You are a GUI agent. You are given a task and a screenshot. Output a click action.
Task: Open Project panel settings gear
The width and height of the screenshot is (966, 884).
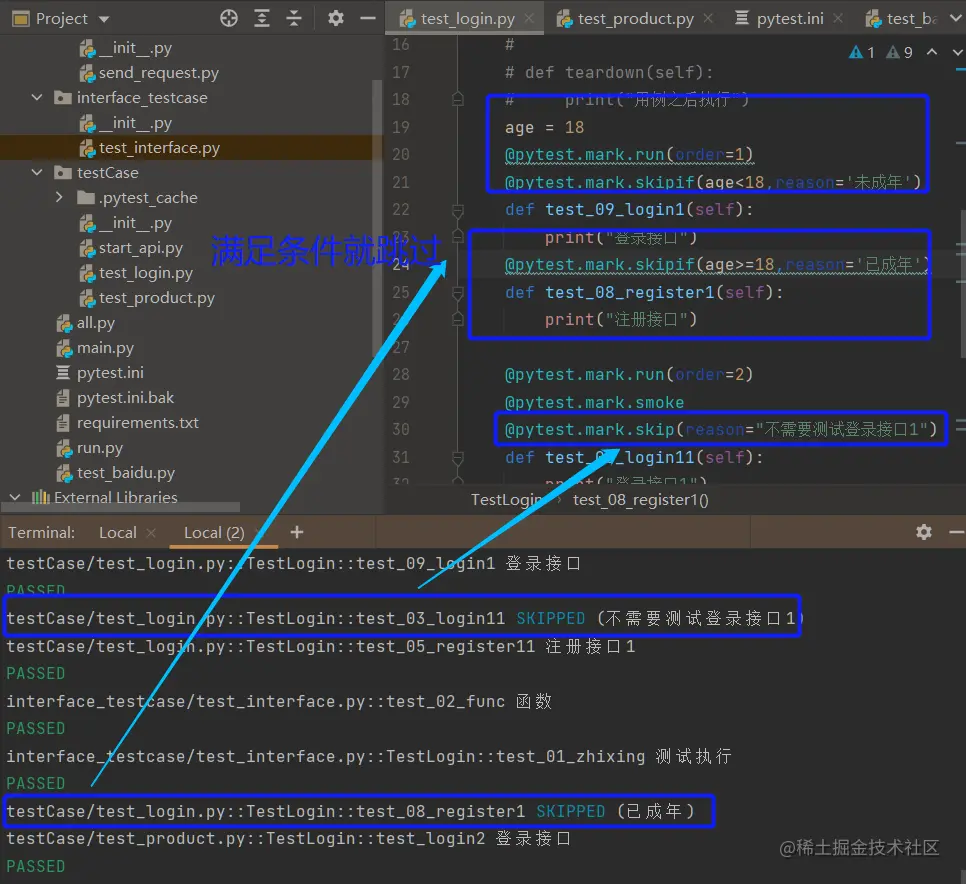[x=335, y=18]
